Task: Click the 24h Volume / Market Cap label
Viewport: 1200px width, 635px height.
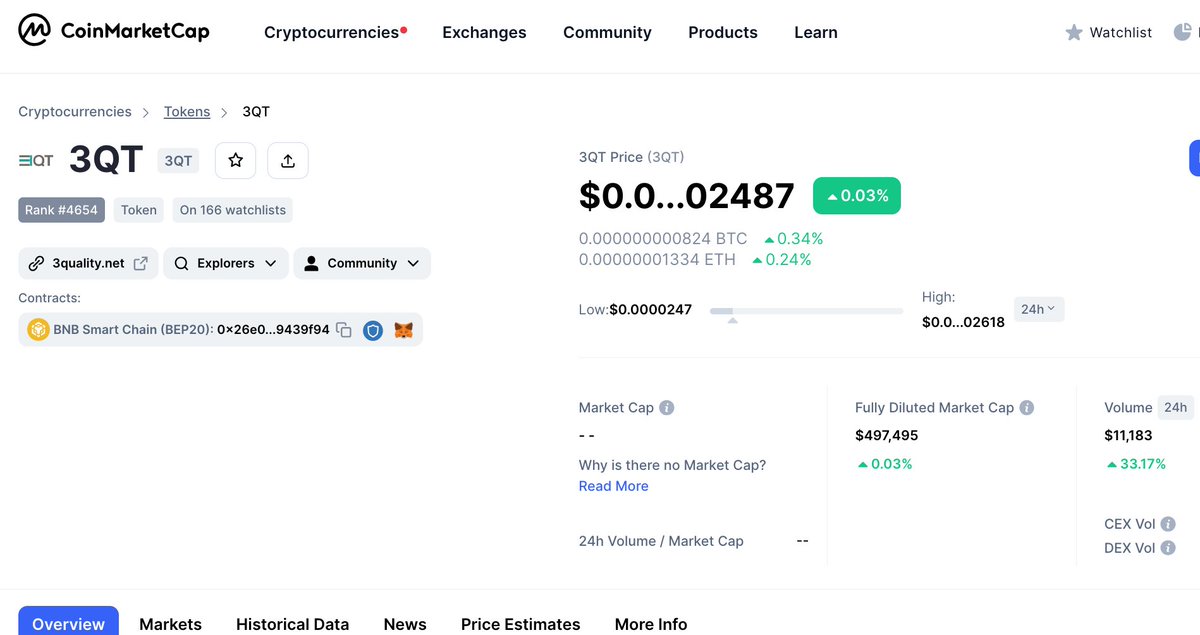Action: point(661,541)
